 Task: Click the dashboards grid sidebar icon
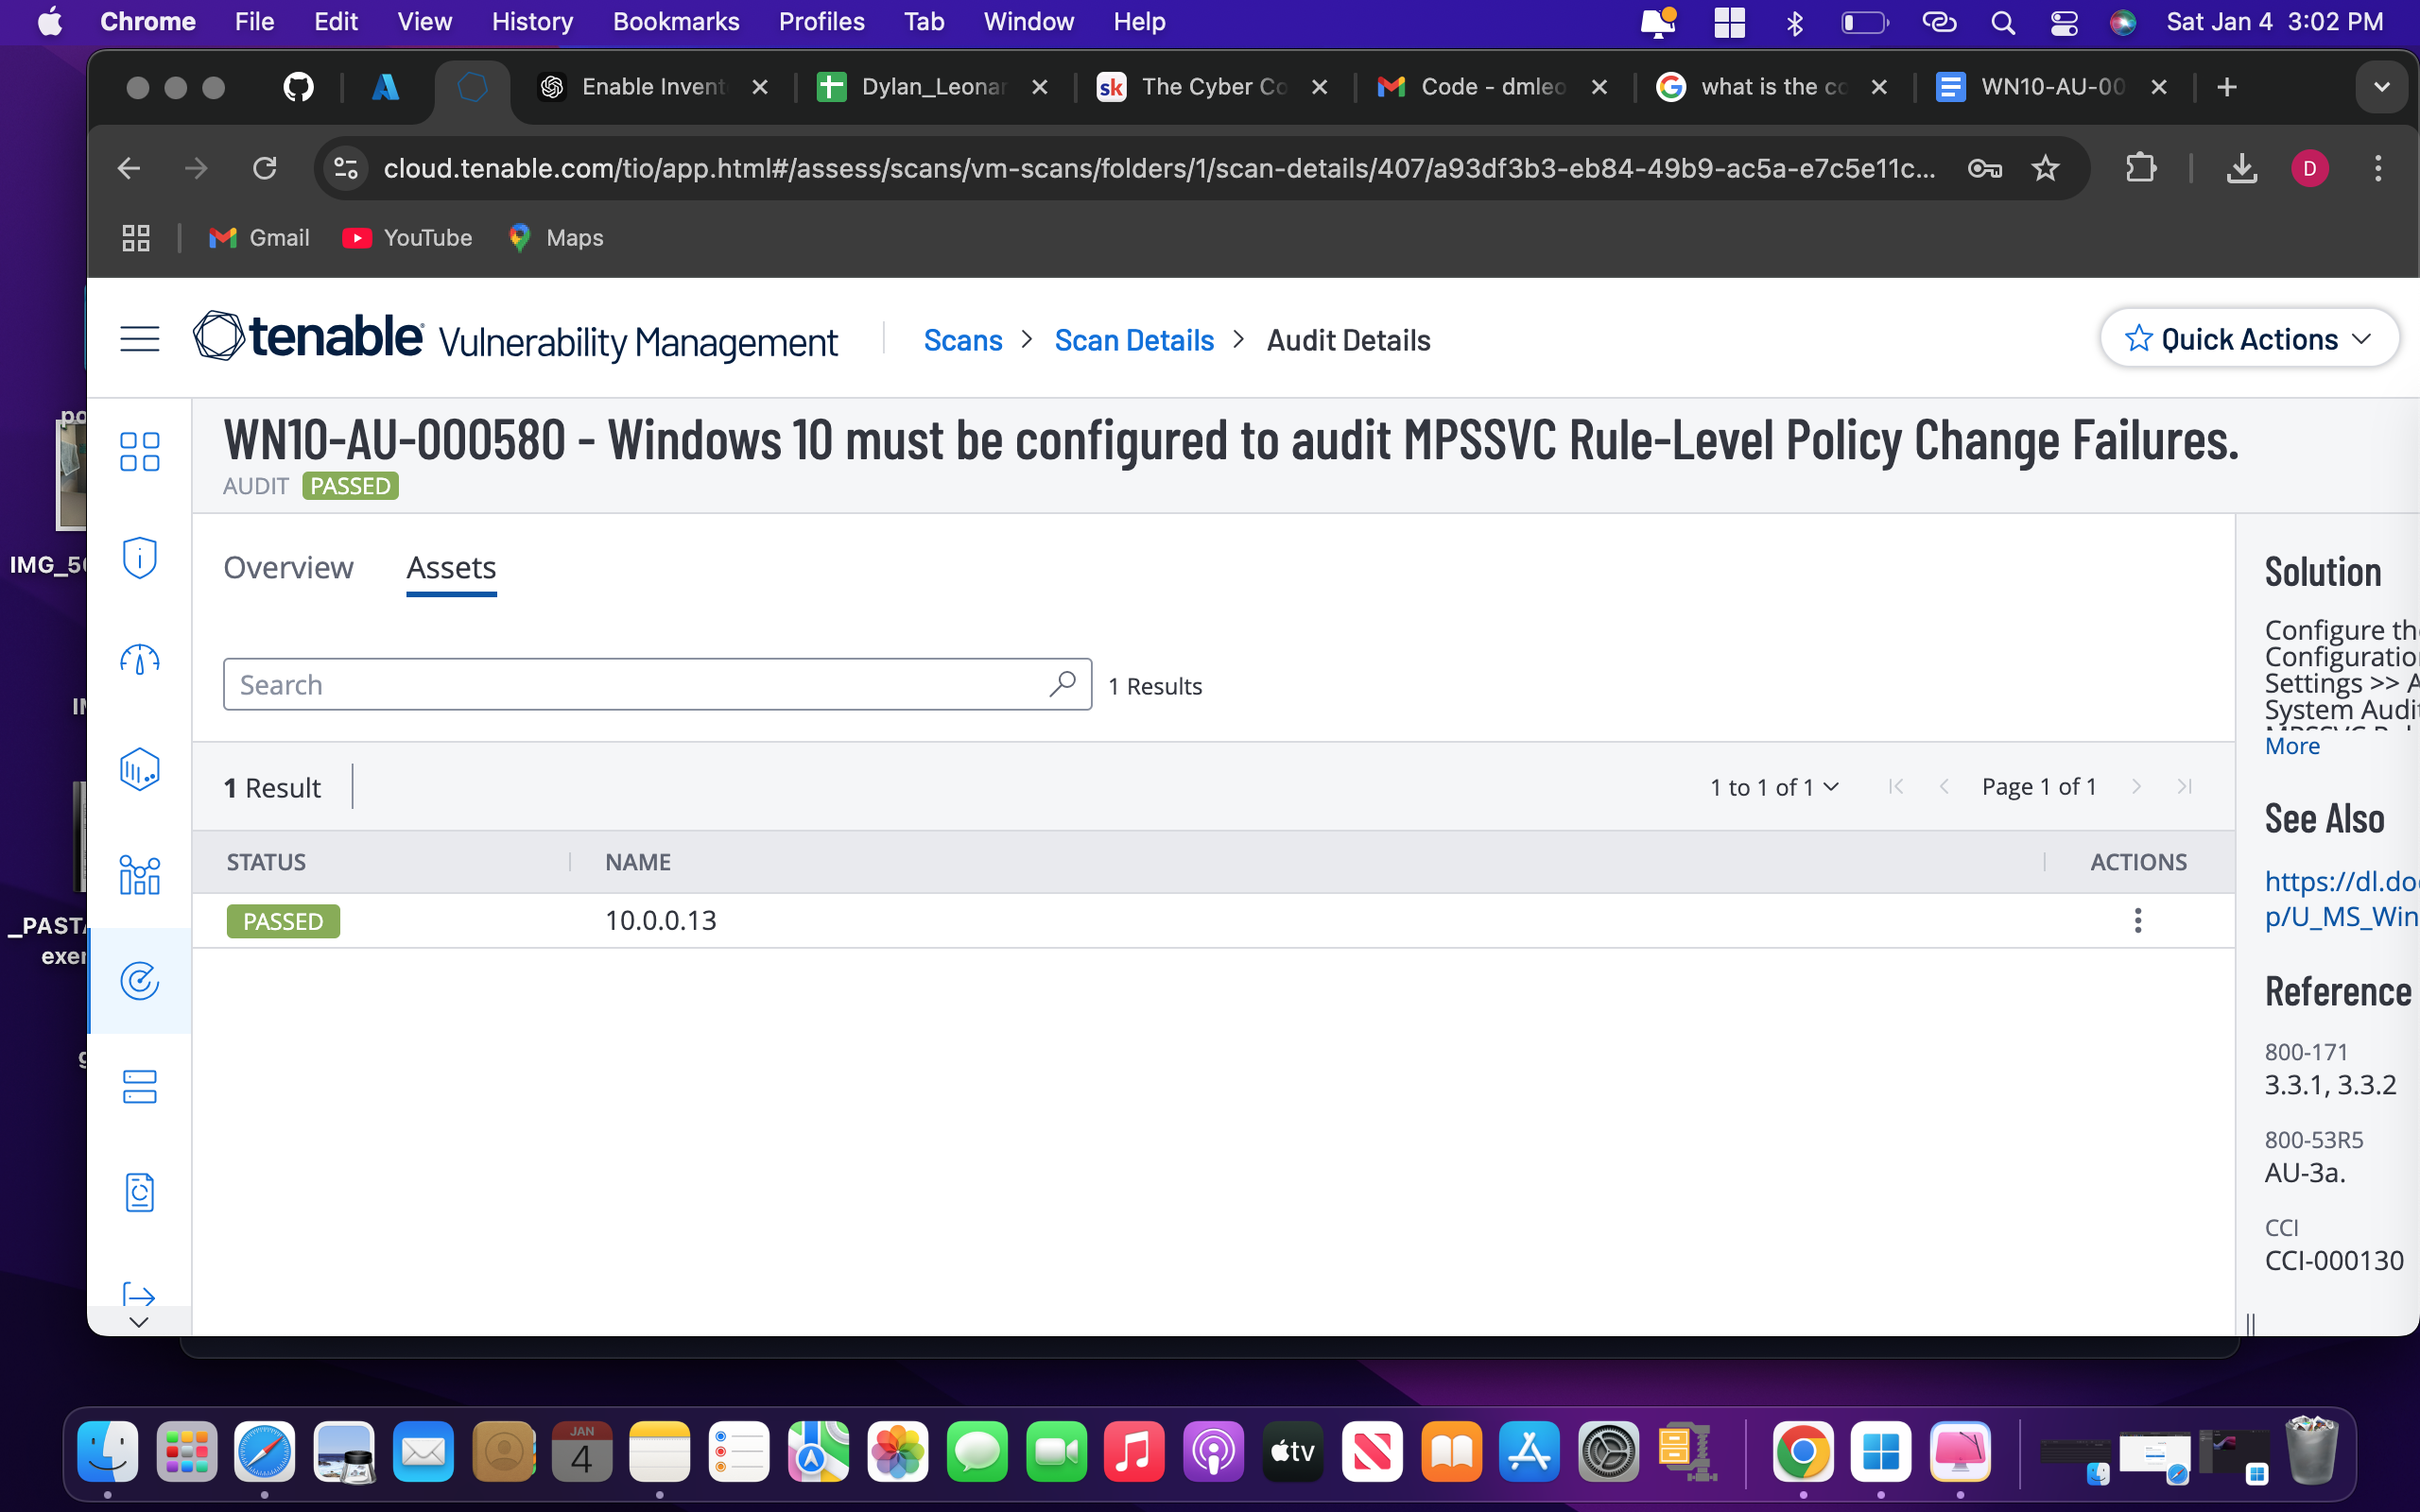(139, 452)
